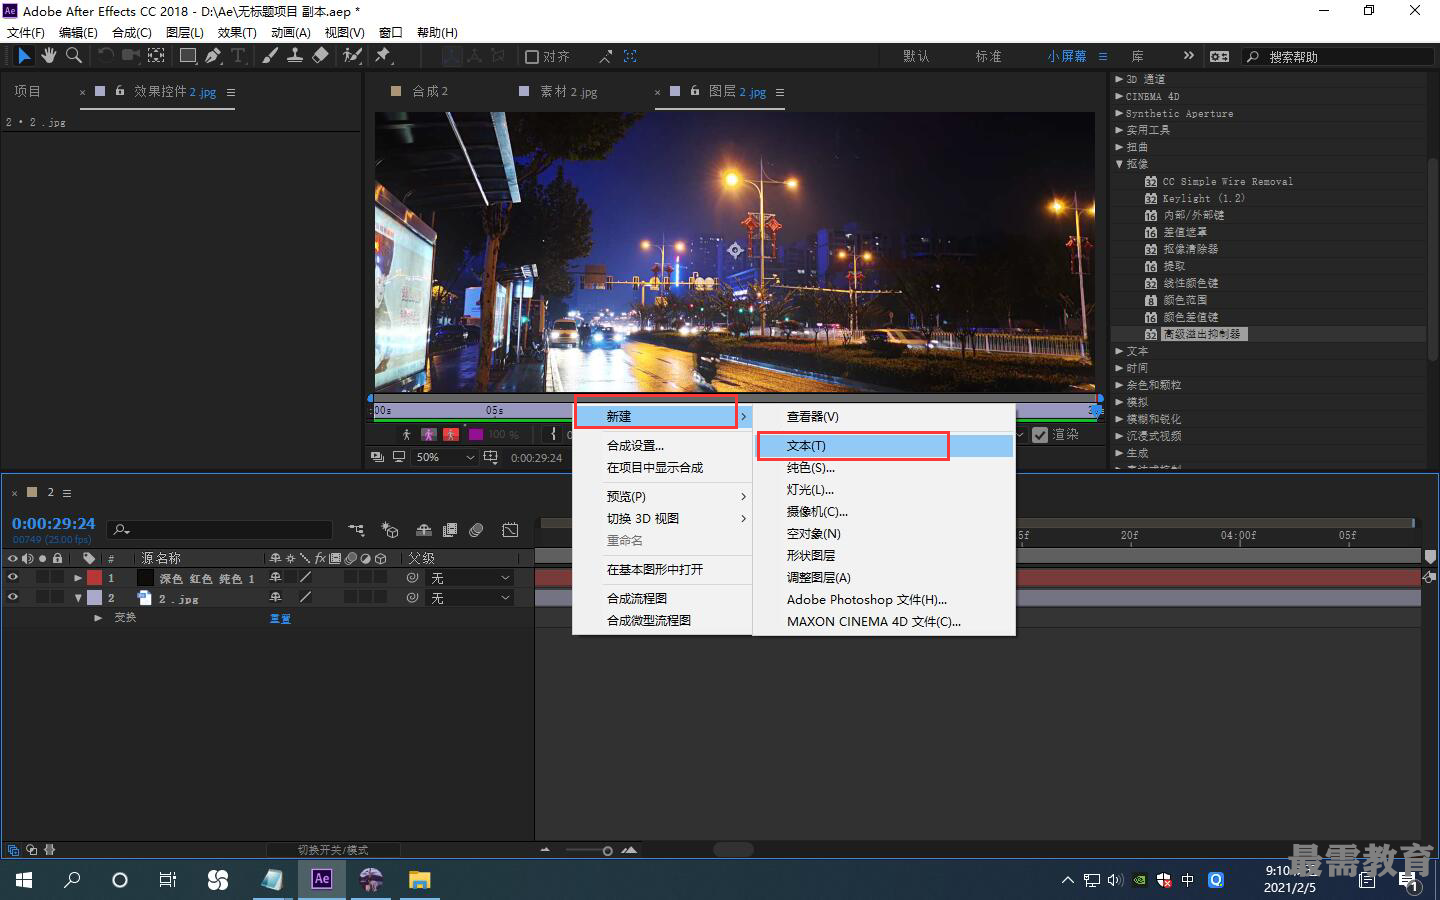The width and height of the screenshot is (1440, 900).
Task: Open the 效果(T) menu in menu bar
Action: point(237,32)
